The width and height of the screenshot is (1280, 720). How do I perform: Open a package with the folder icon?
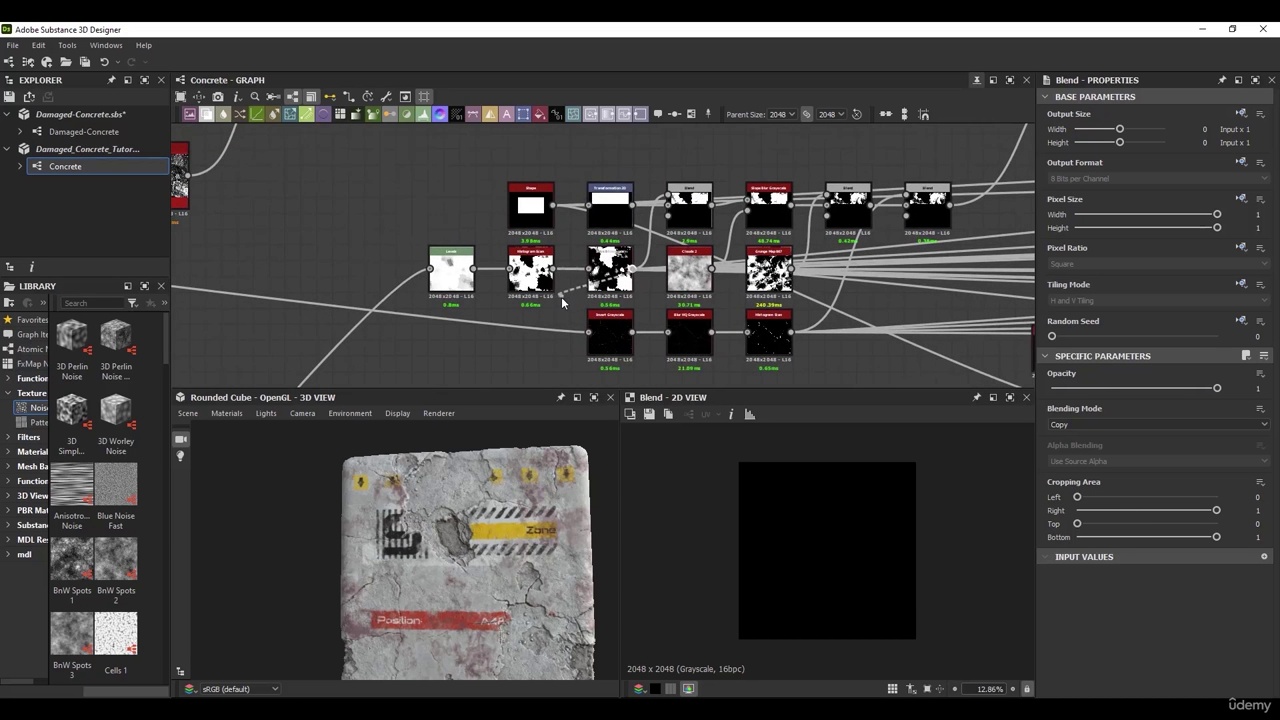pyautogui.click(x=65, y=62)
